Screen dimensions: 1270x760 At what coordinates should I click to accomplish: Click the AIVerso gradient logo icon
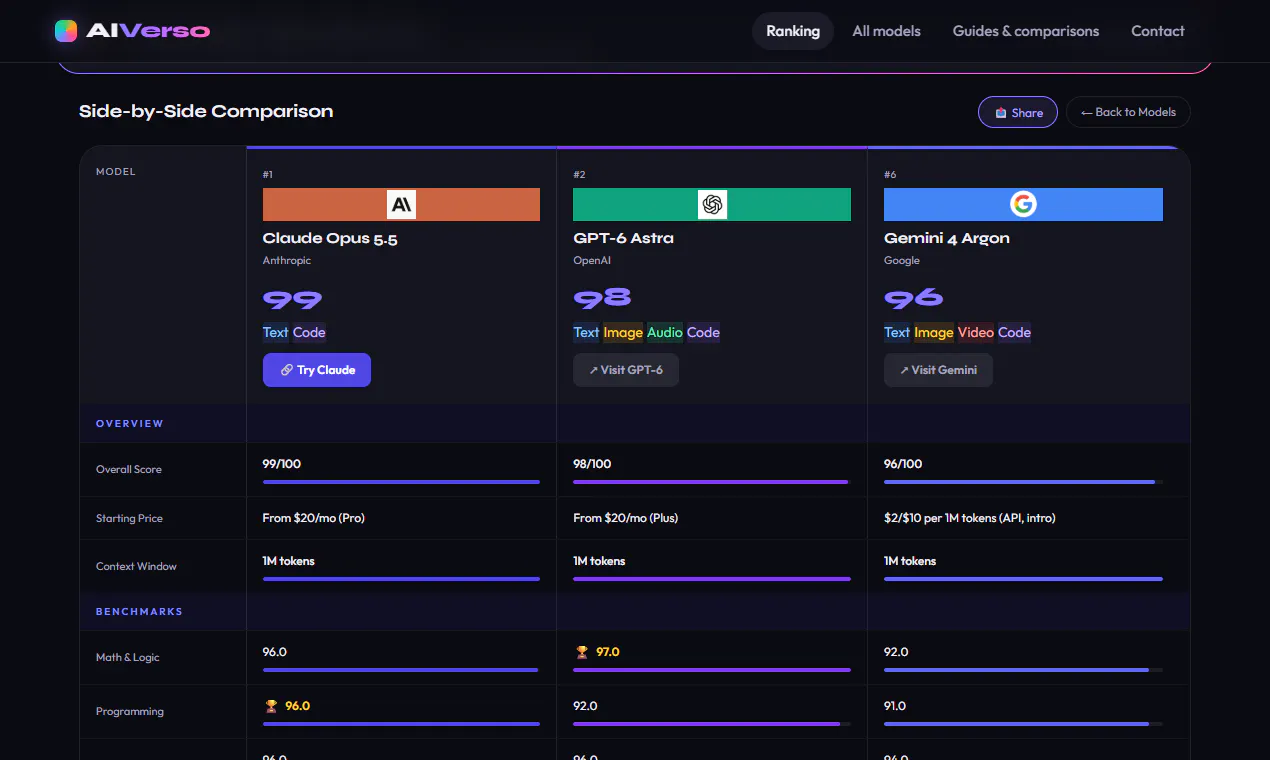click(66, 31)
